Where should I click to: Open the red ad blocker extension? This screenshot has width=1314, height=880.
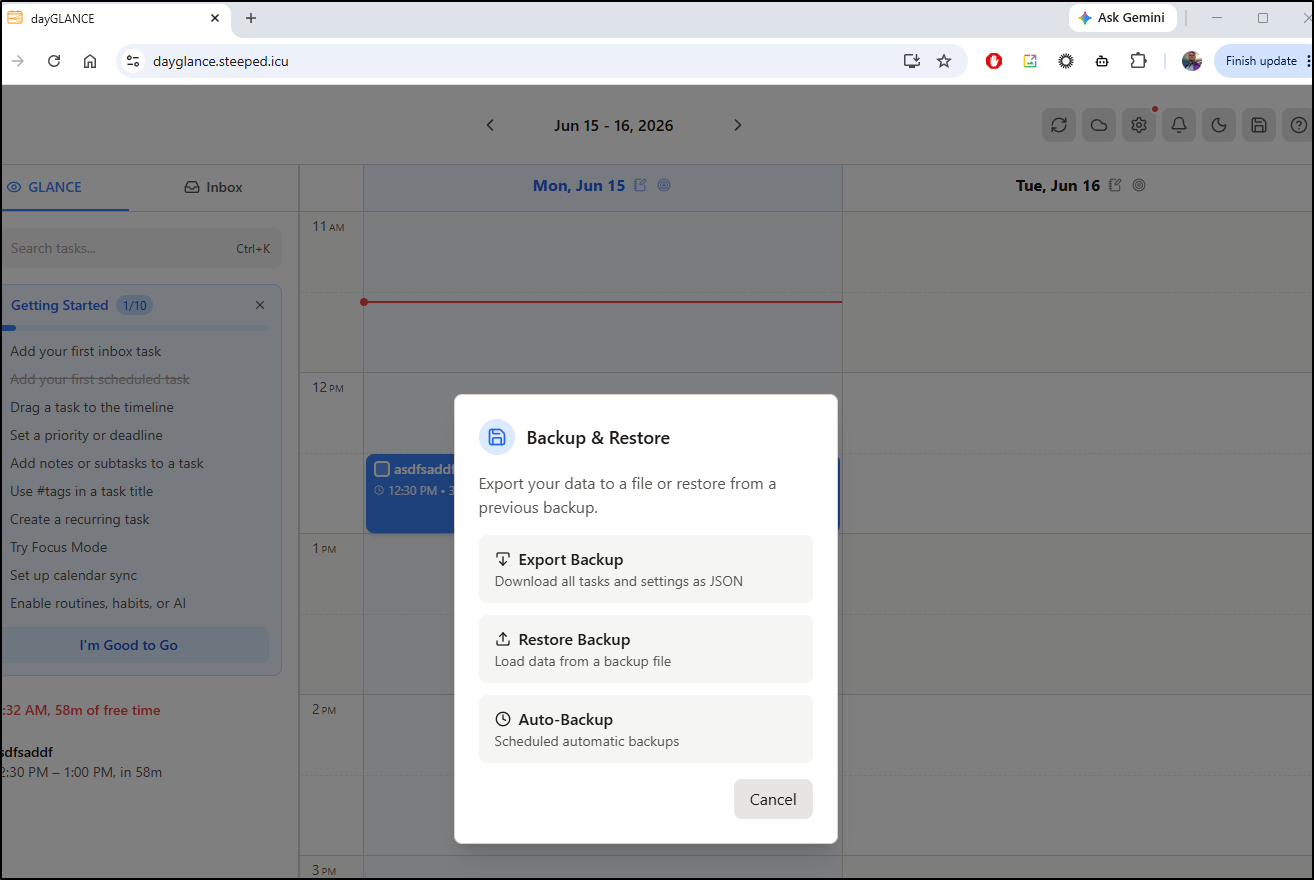pos(994,61)
